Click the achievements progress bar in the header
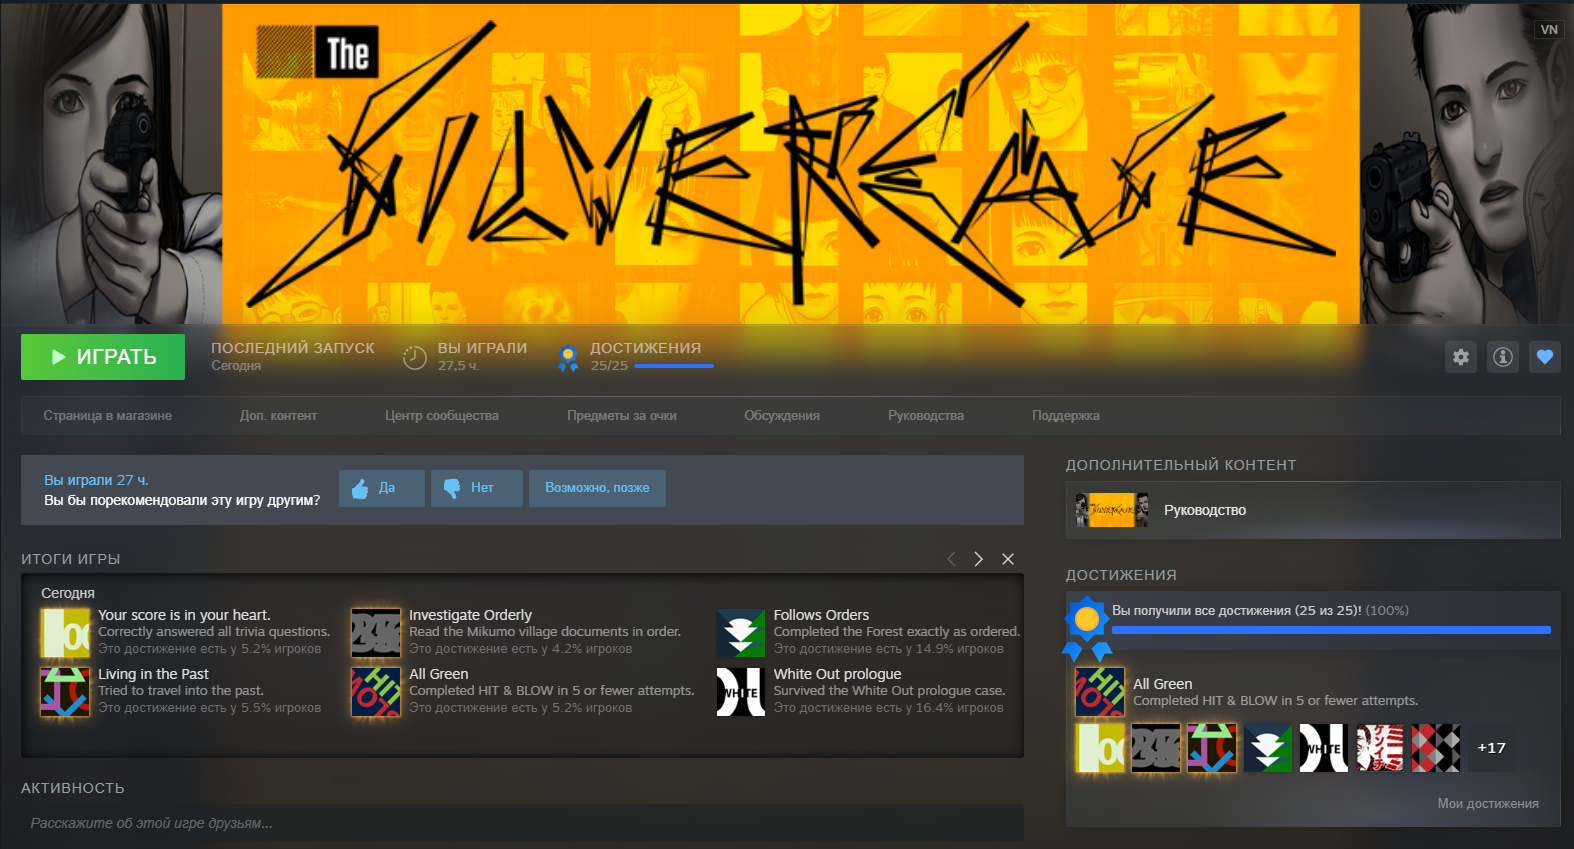The image size is (1574, 849). 673,366
